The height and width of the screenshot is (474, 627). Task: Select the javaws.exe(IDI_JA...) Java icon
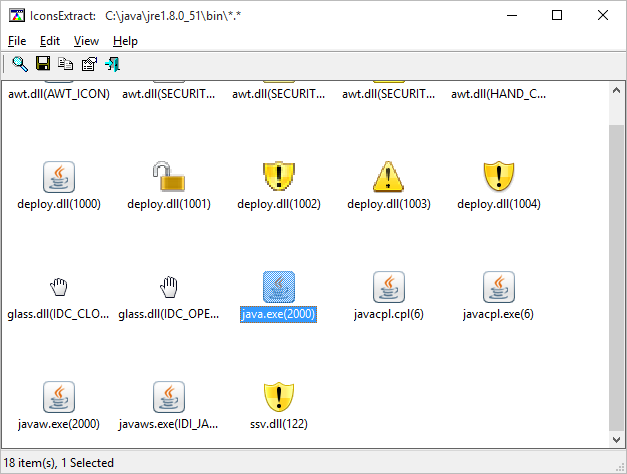[169, 397]
